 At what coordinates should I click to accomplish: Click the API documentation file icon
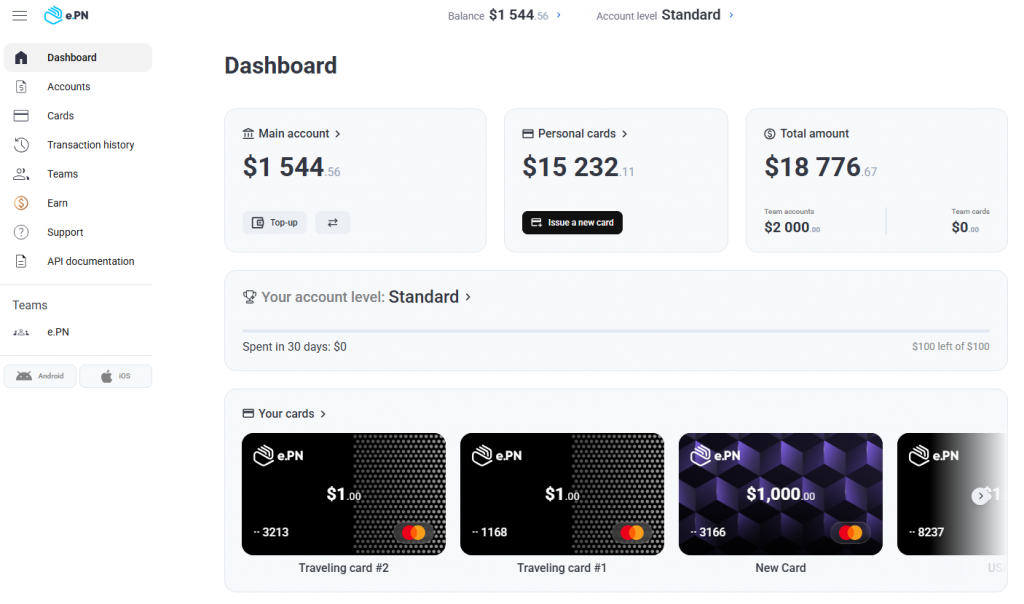tap(21, 261)
